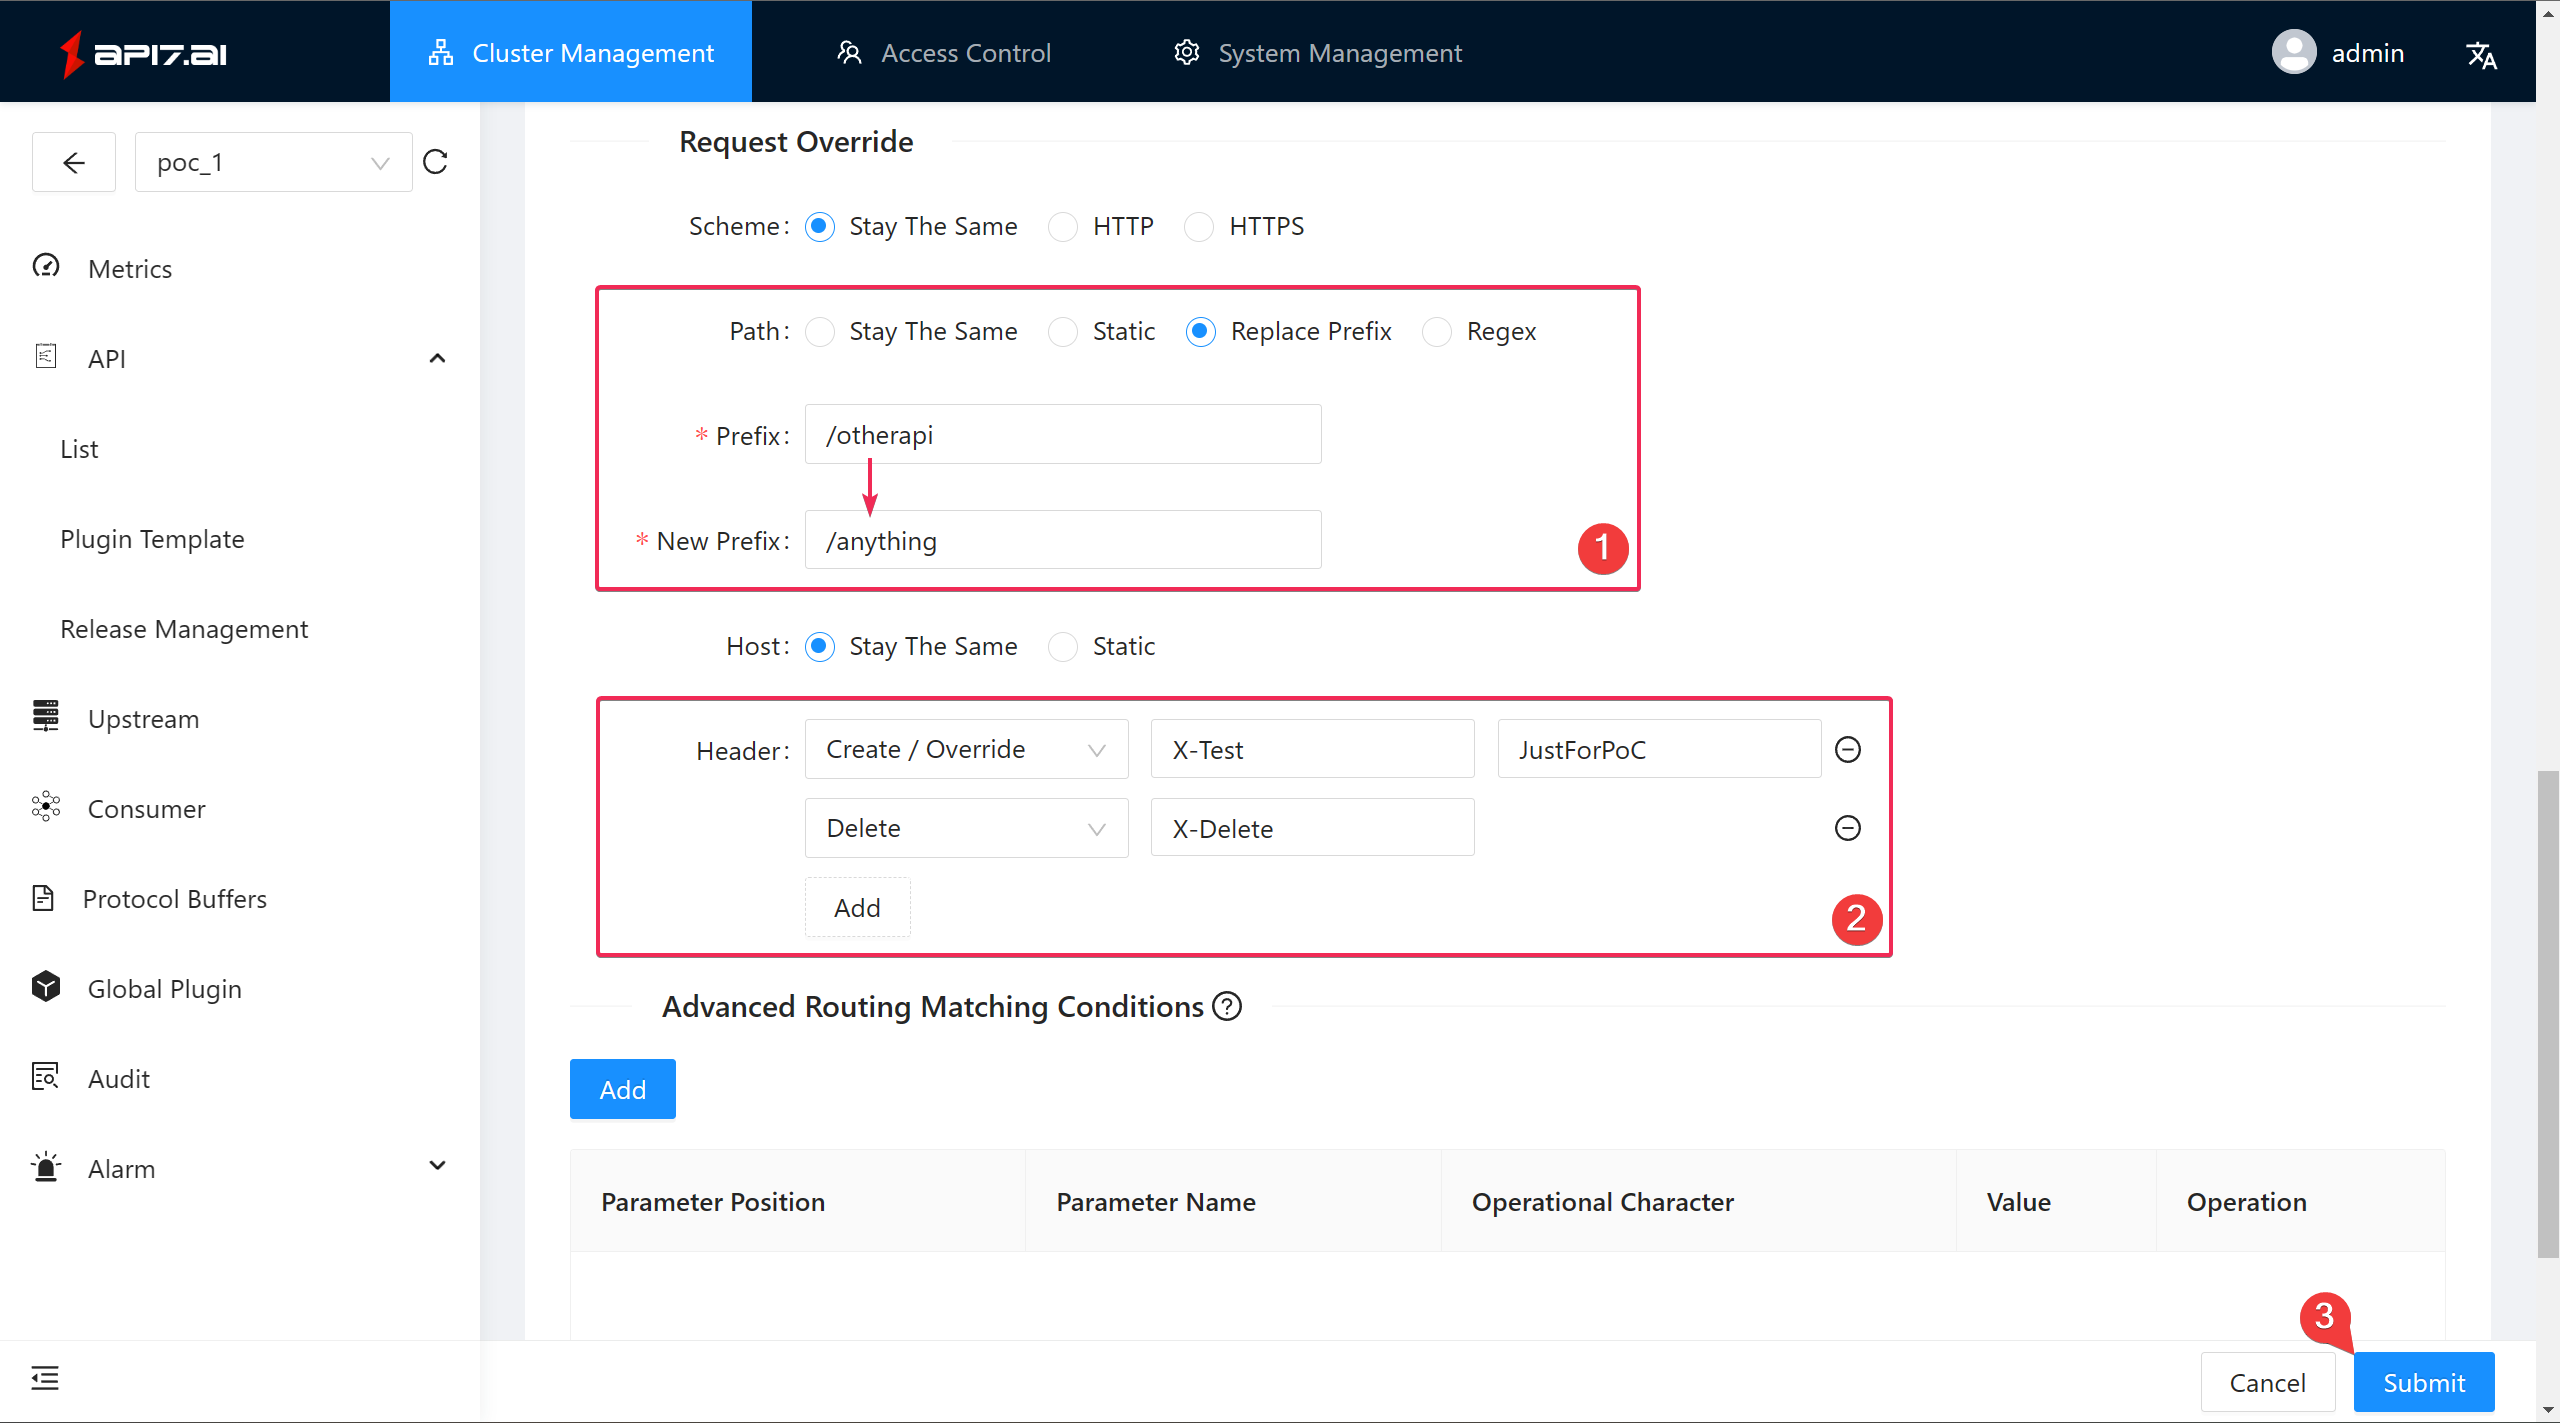Click the X-Test header name field

pyautogui.click(x=1312, y=749)
